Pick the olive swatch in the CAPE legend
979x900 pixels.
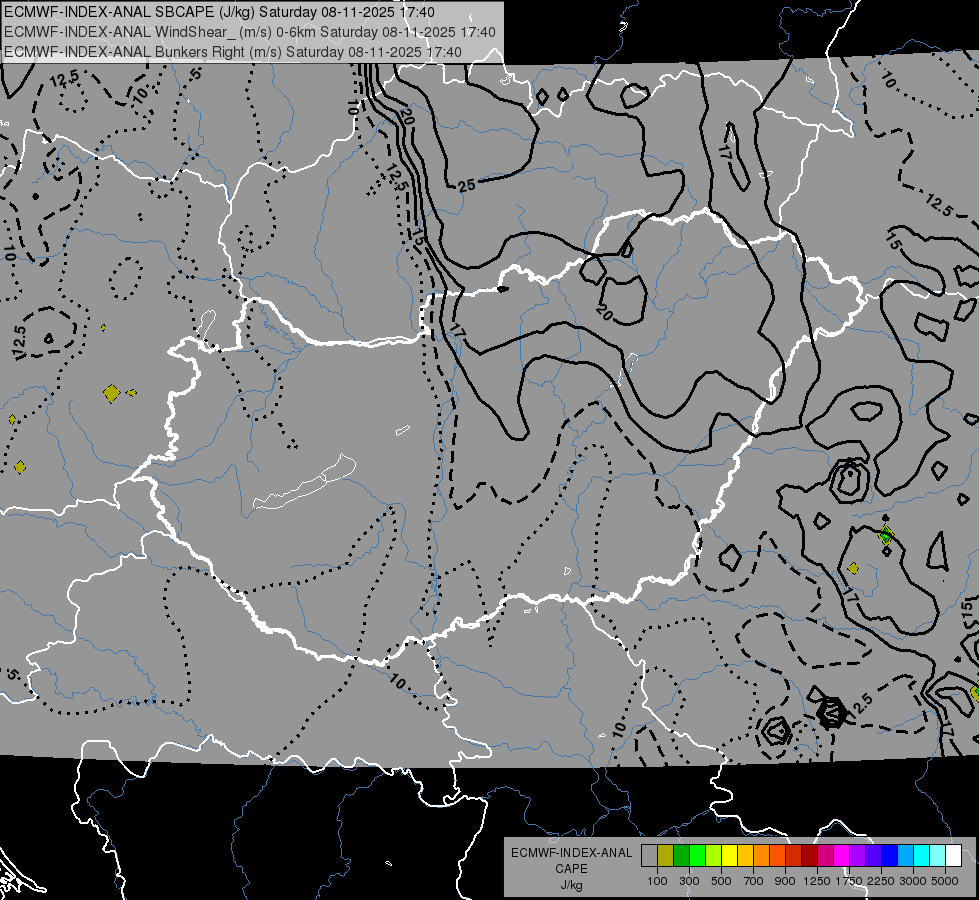666,855
